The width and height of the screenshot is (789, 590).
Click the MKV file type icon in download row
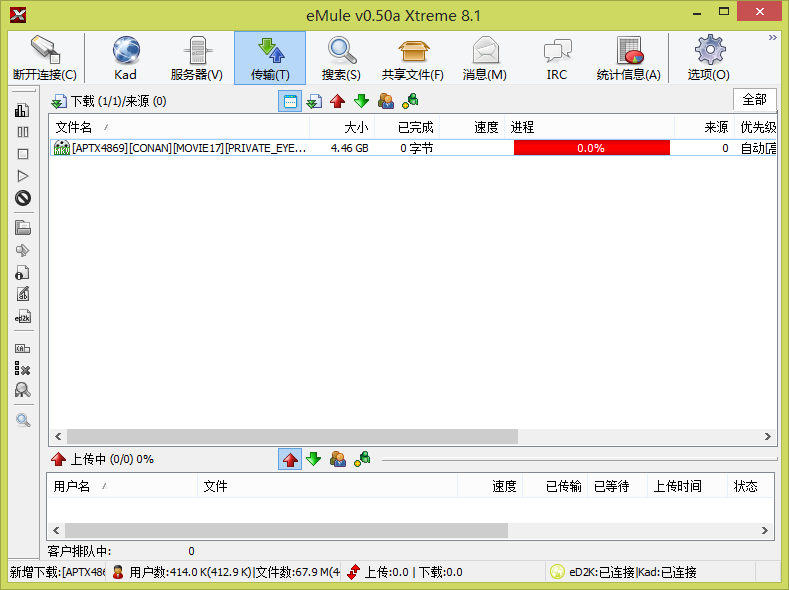coord(61,148)
